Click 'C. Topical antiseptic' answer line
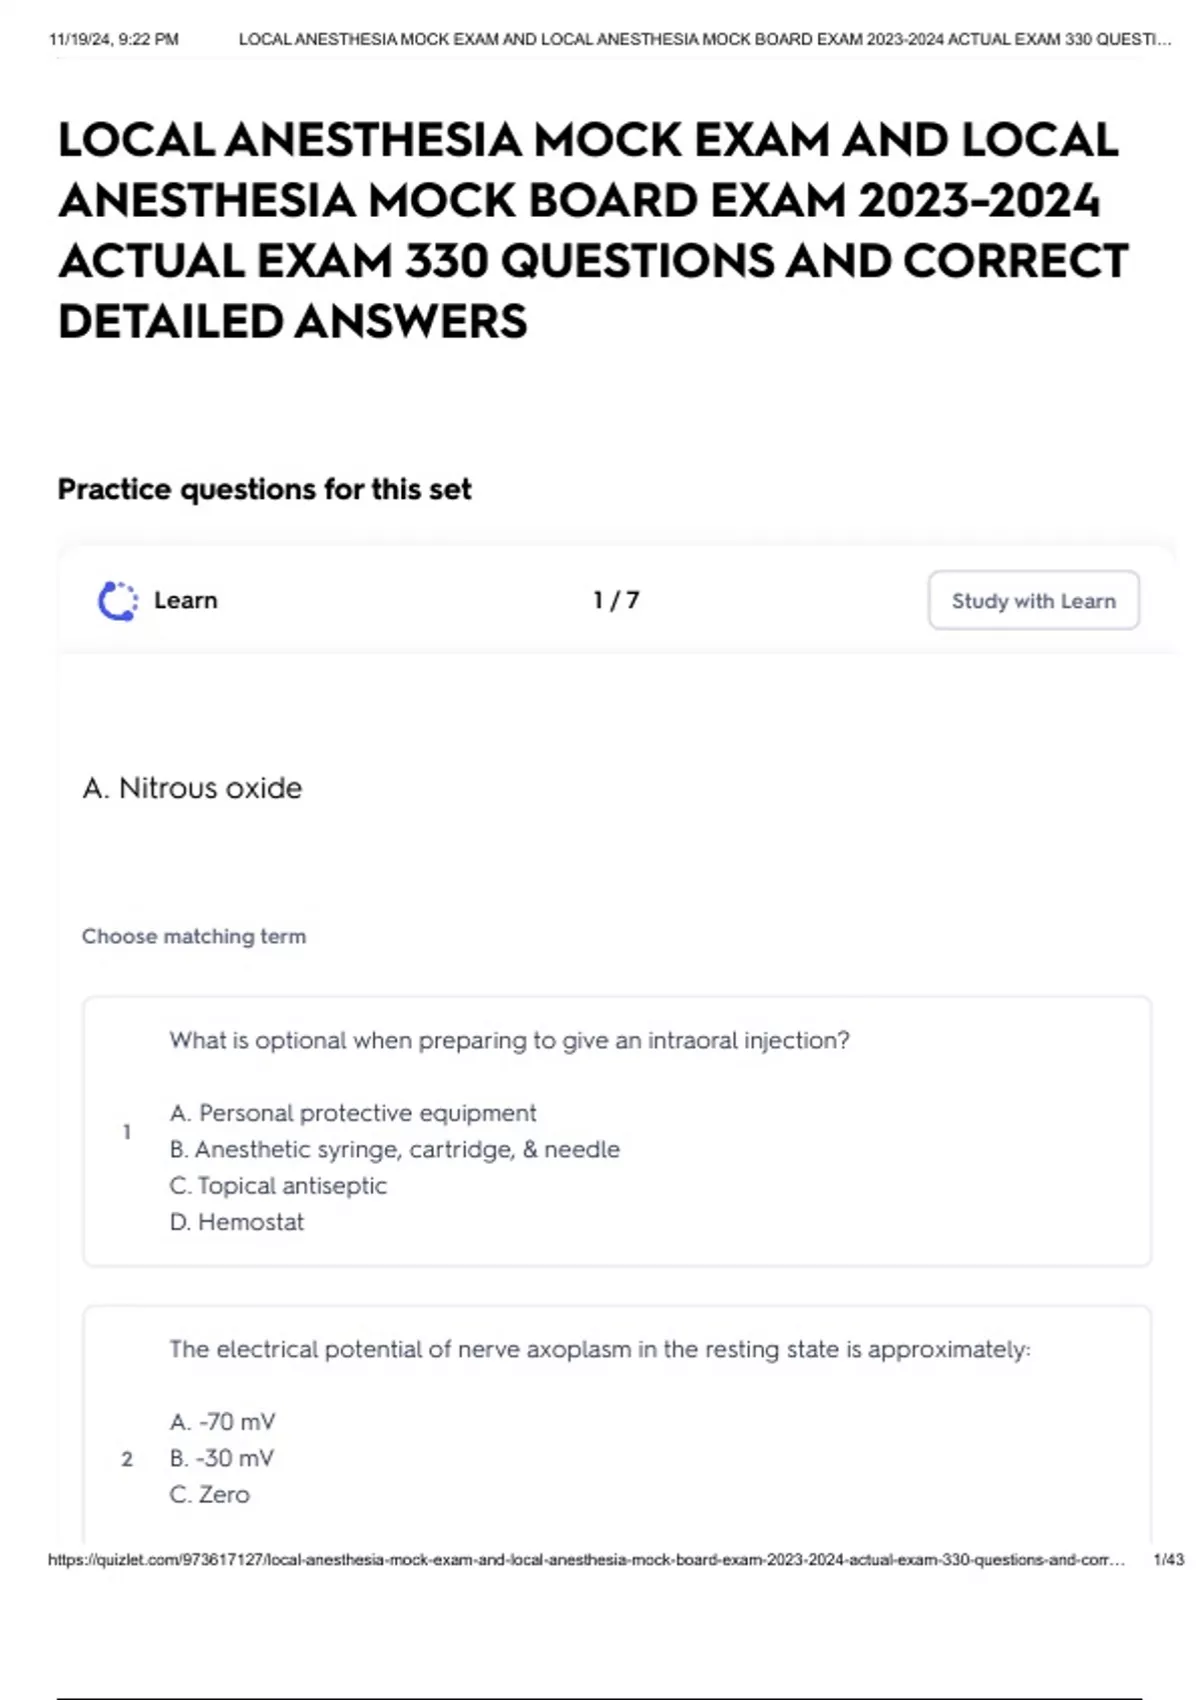This screenshot has width=1200, height=1700. click(x=278, y=1186)
